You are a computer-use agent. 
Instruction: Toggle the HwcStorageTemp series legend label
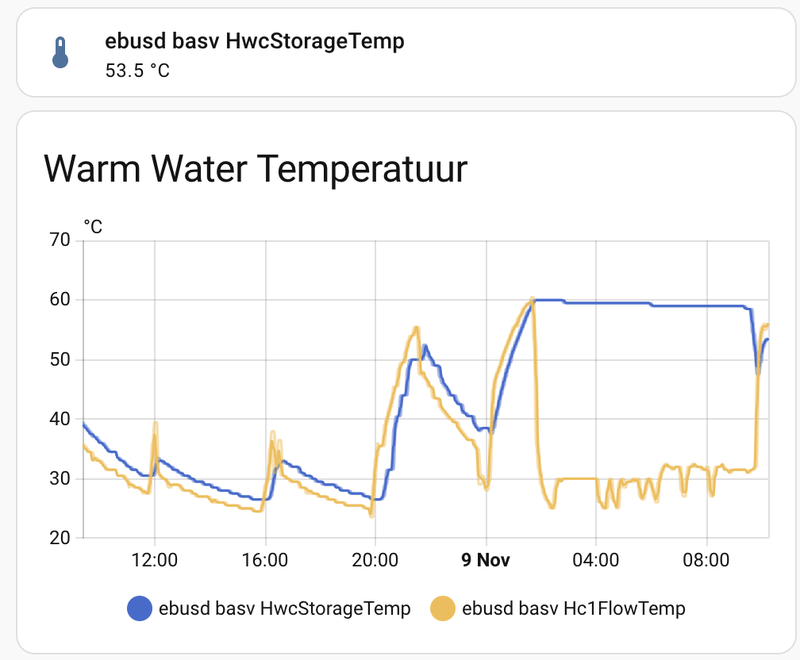(285, 607)
